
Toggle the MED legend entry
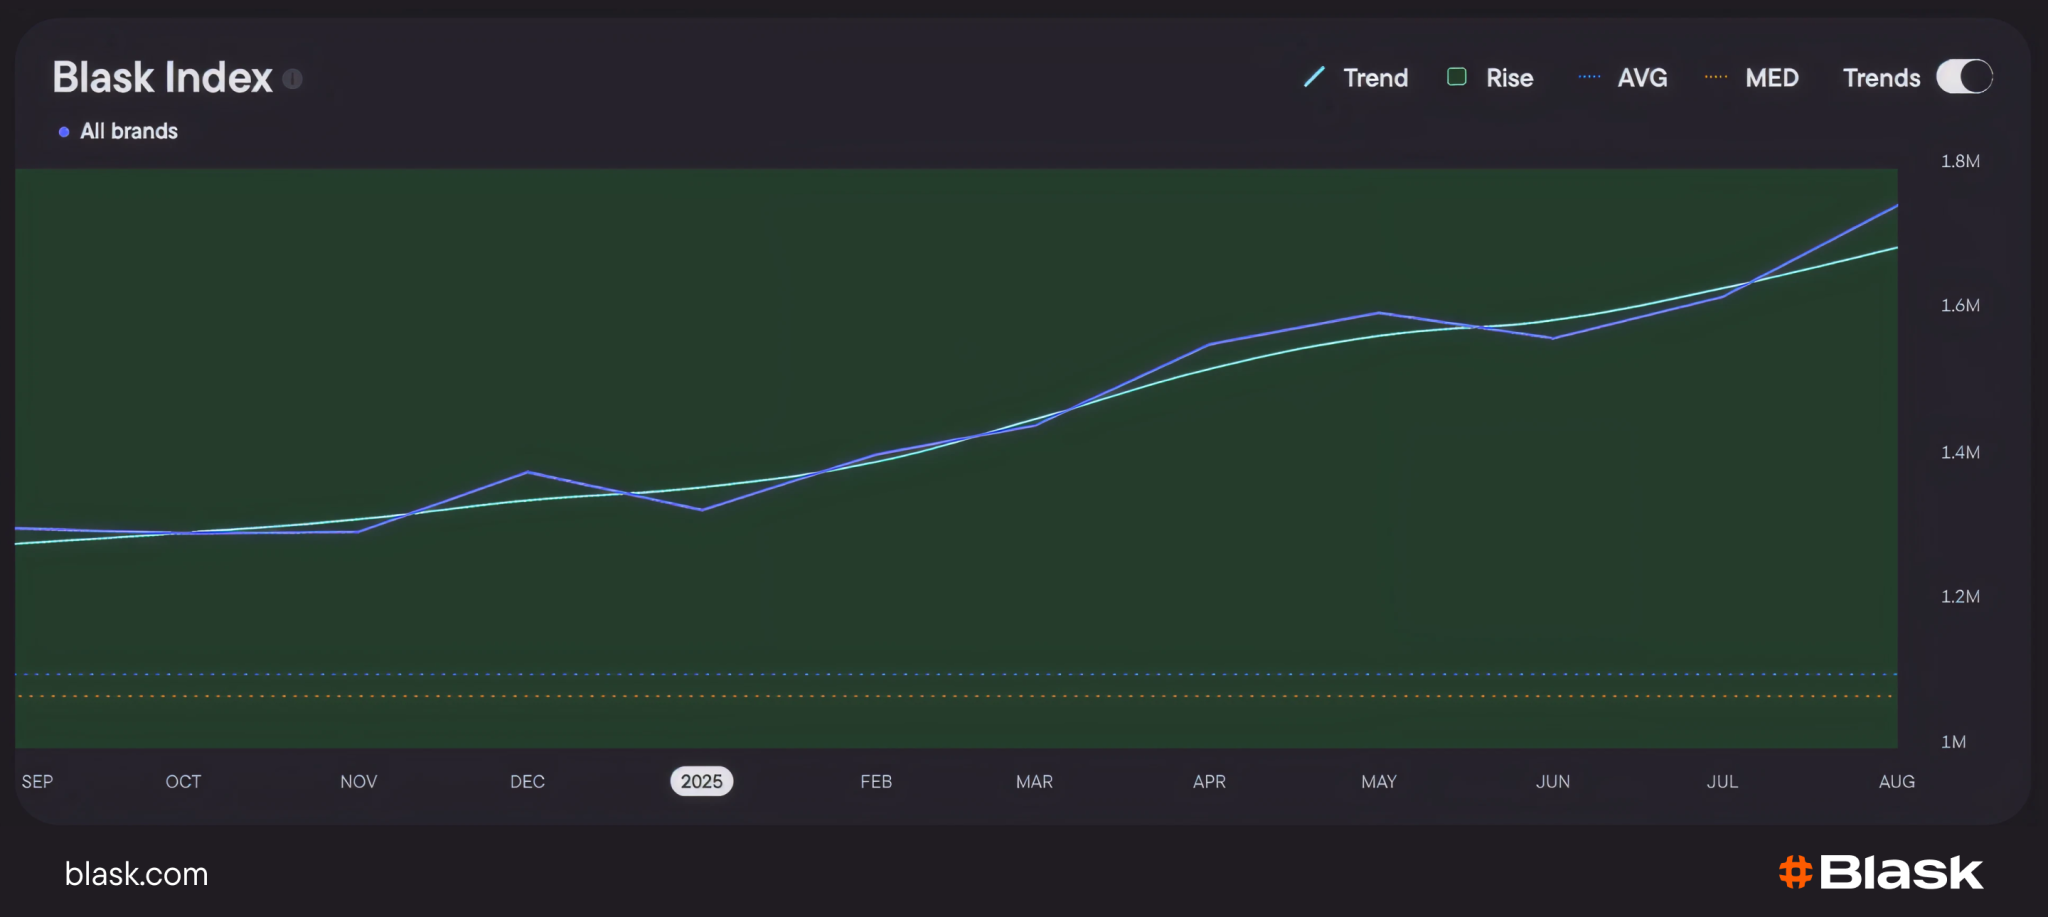pyautogui.click(x=1752, y=77)
